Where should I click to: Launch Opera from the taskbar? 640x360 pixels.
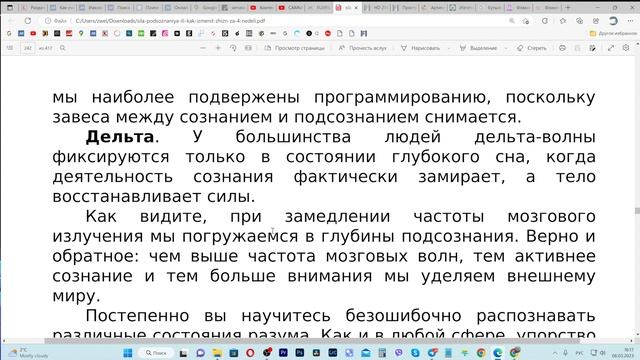pos(250,353)
